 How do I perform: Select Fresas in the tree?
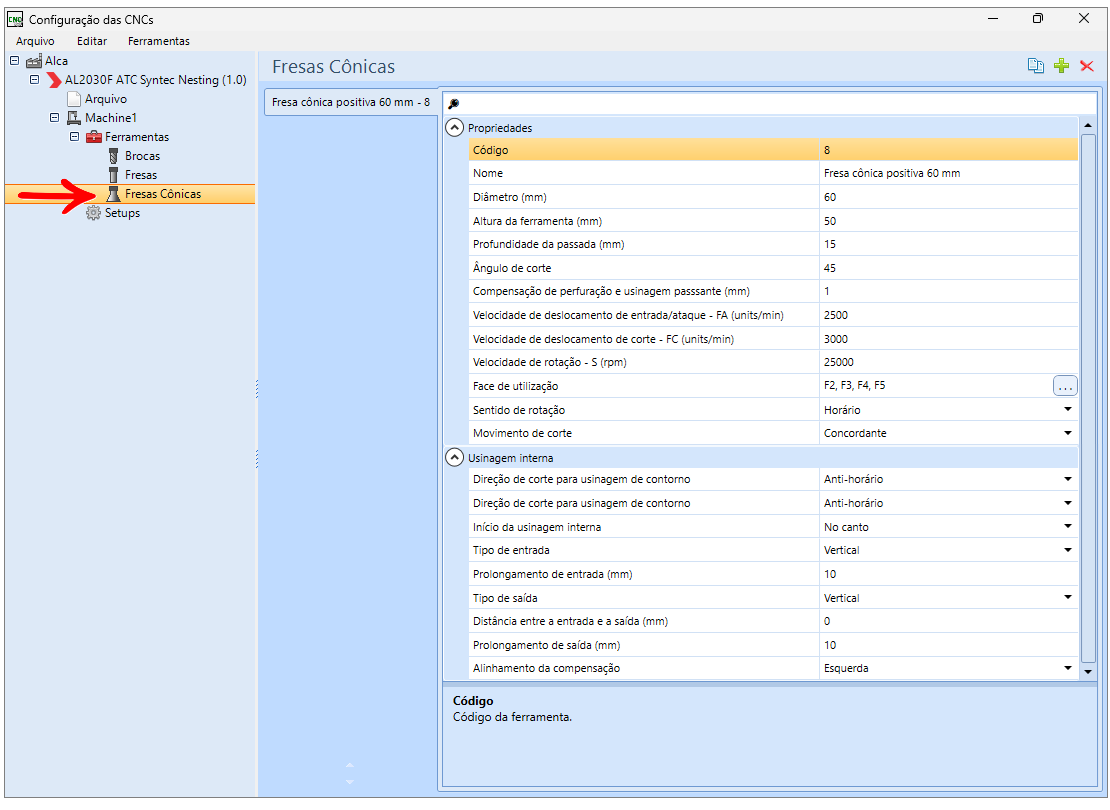[x=141, y=175]
